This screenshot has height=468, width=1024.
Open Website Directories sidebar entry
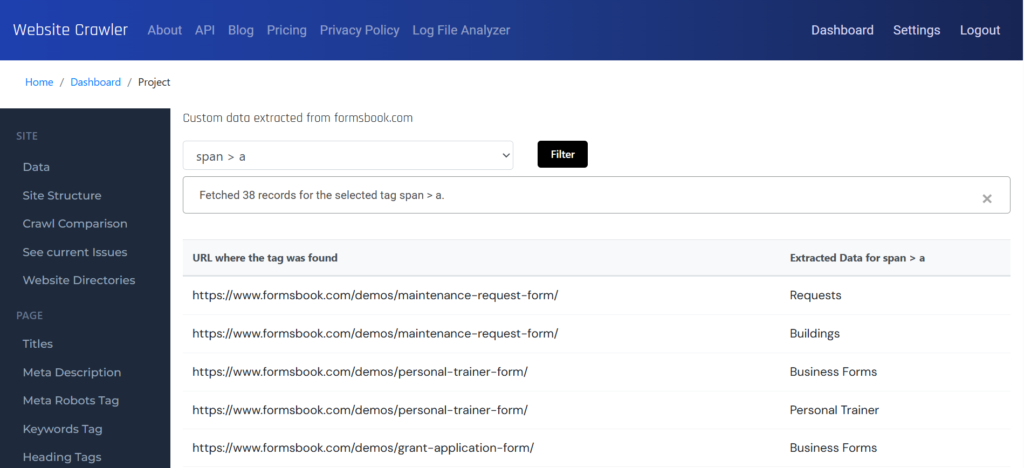[79, 280]
